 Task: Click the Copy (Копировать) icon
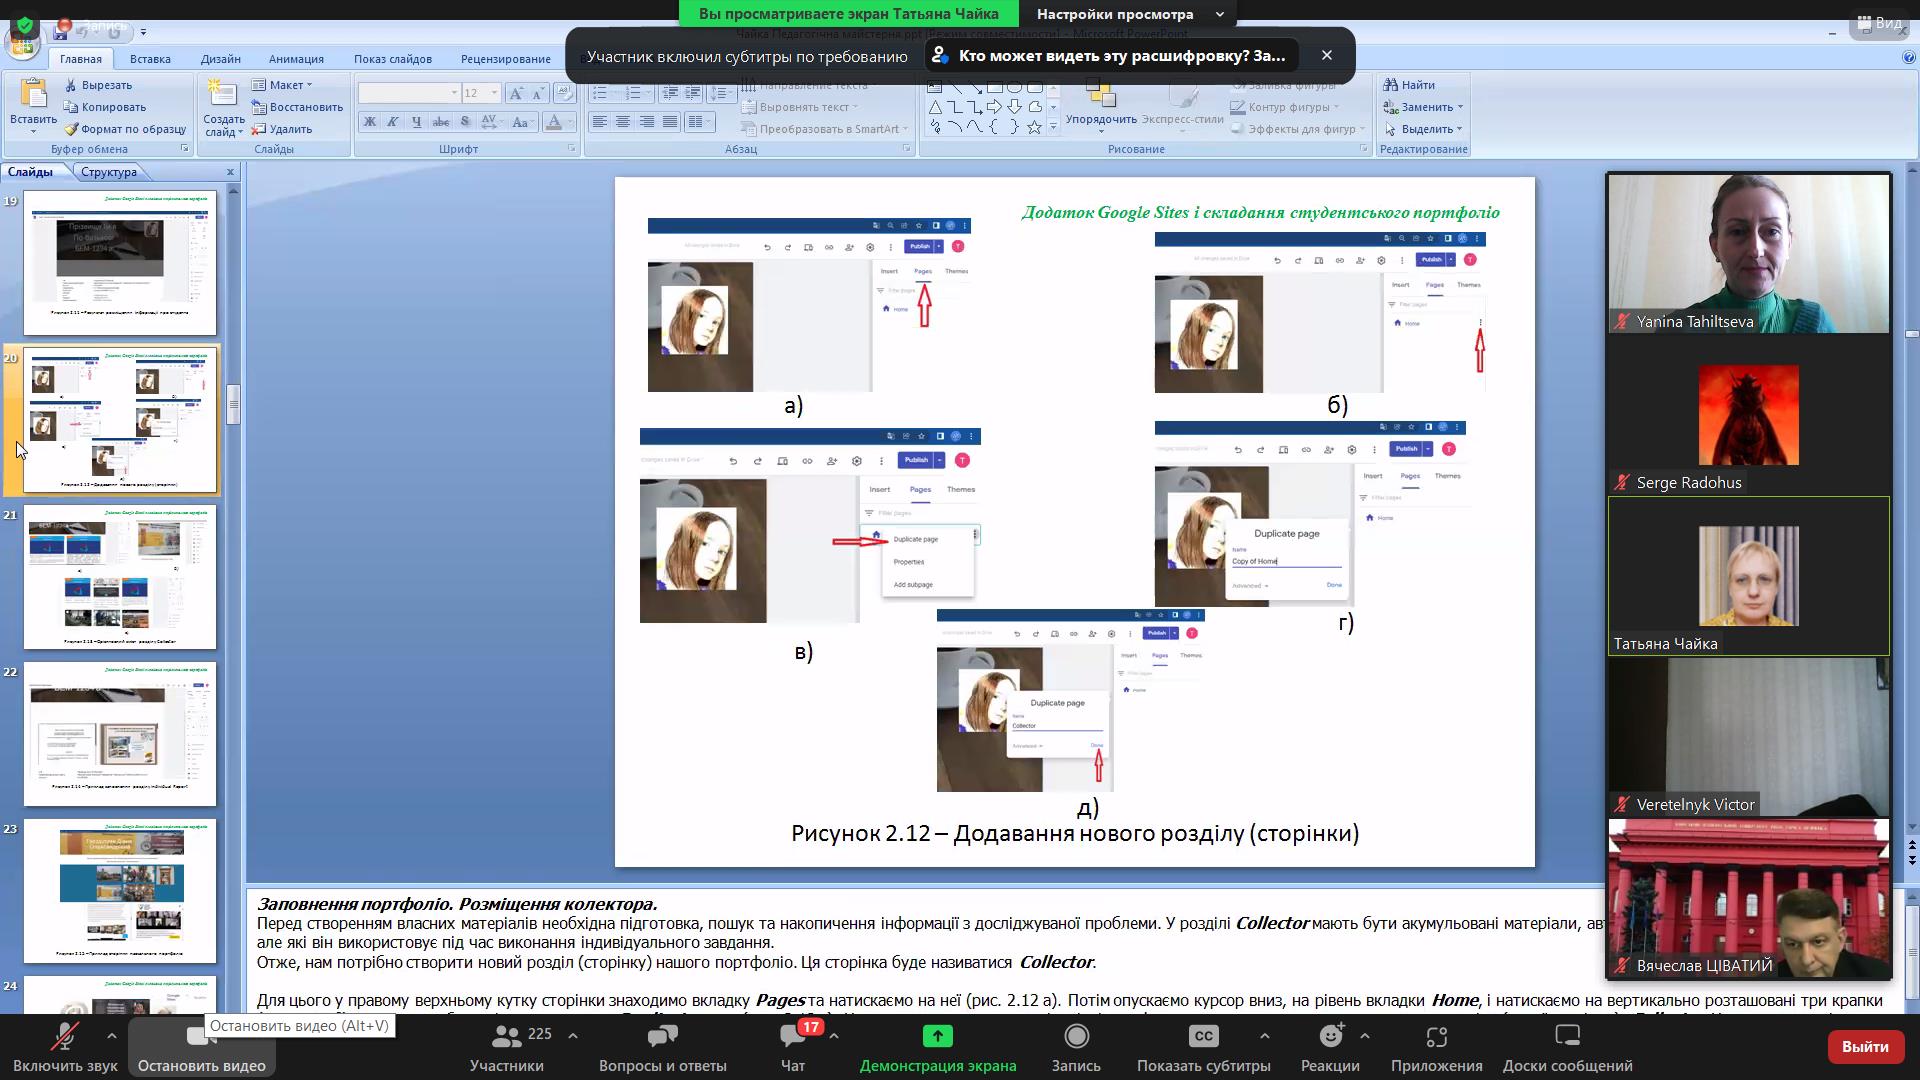[71, 107]
